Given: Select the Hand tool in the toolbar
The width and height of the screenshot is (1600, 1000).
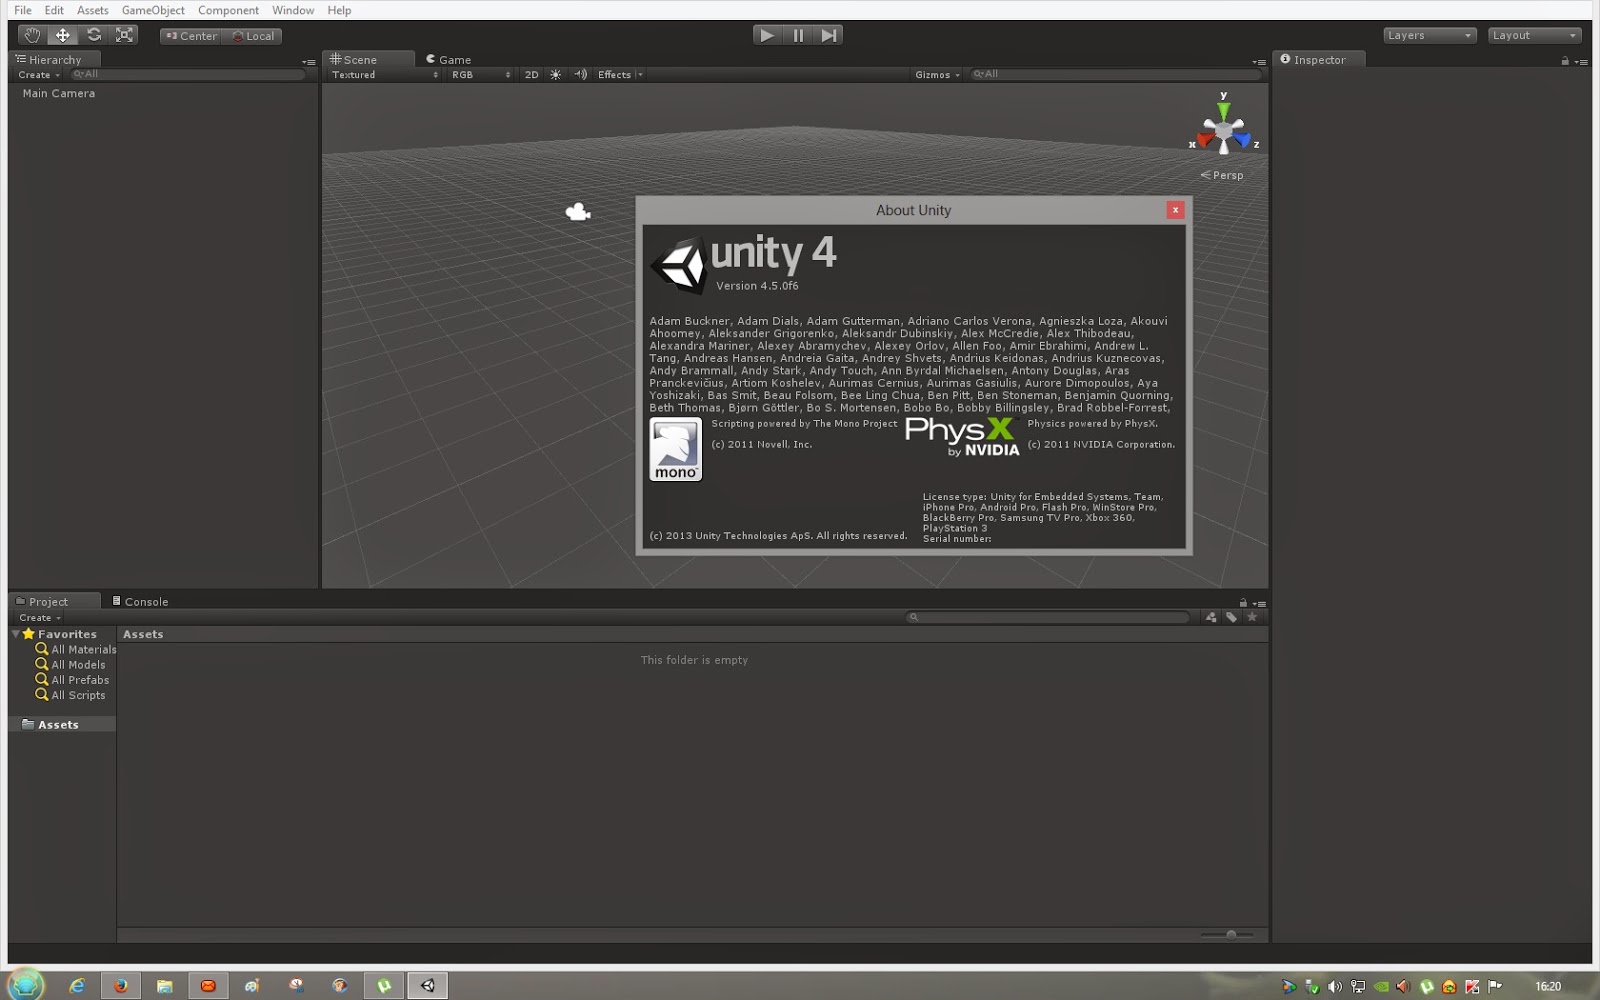Looking at the screenshot, I should tap(32, 35).
